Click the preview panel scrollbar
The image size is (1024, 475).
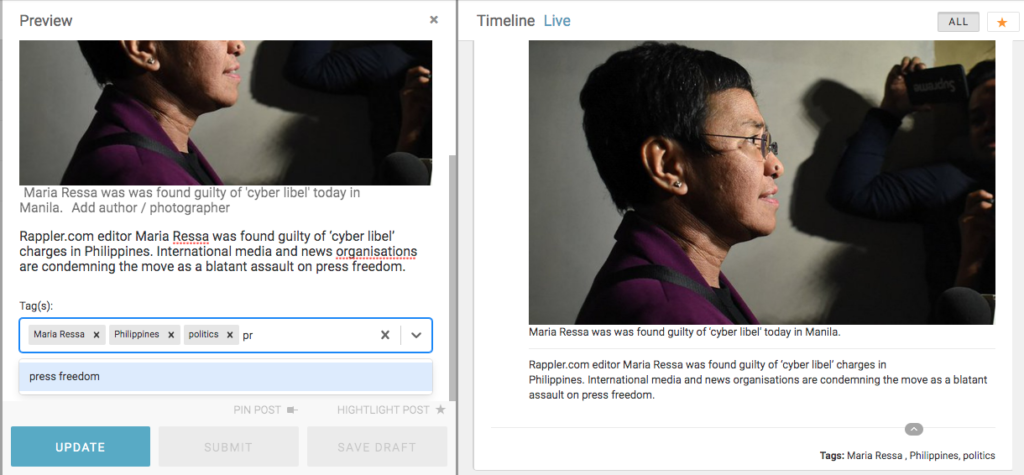tap(451, 274)
